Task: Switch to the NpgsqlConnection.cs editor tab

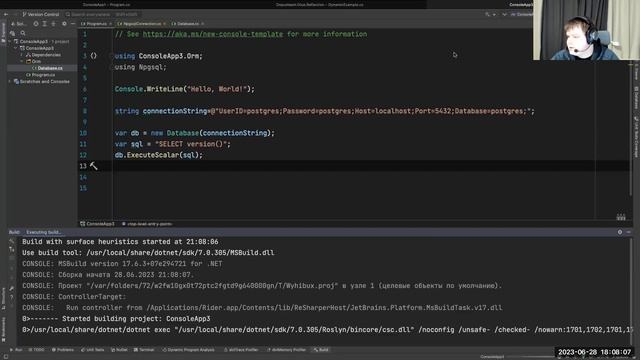Action: [142, 24]
